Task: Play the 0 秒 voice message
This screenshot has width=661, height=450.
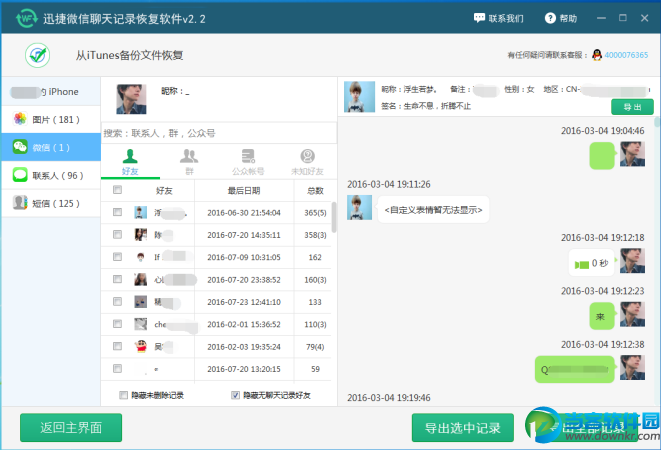Action: (x=591, y=263)
